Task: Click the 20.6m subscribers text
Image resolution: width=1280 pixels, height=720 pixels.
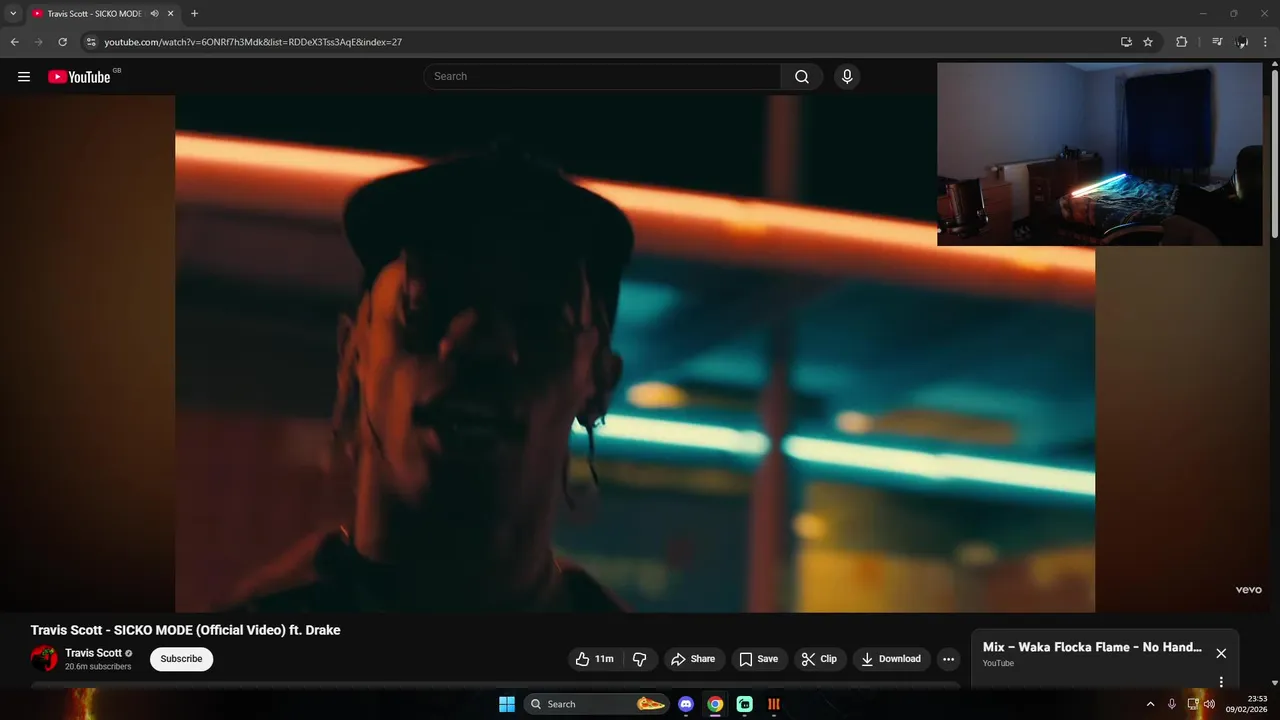Action: coord(98,667)
